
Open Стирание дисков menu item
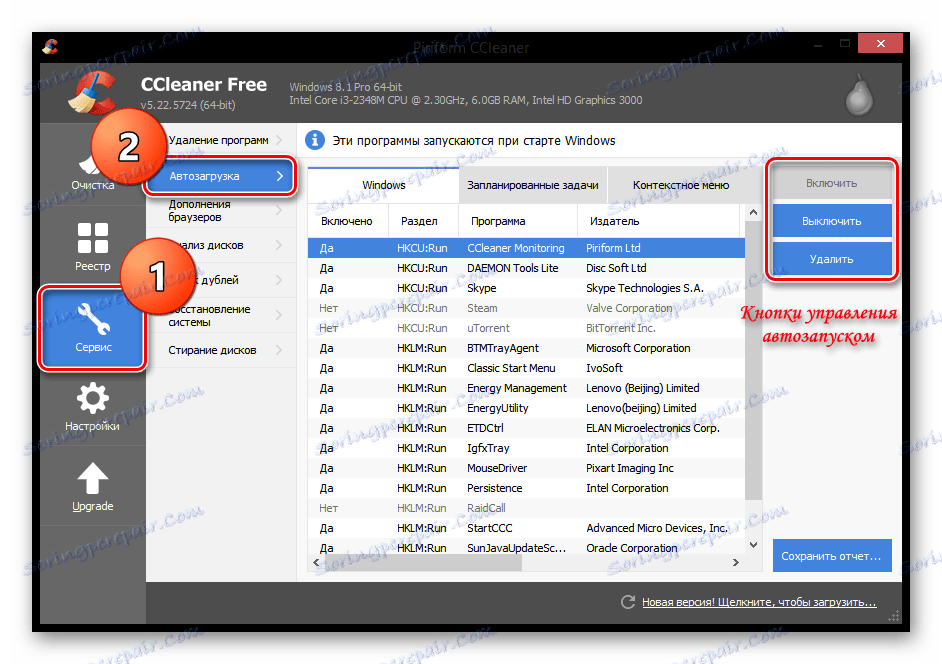tap(220, 350)
